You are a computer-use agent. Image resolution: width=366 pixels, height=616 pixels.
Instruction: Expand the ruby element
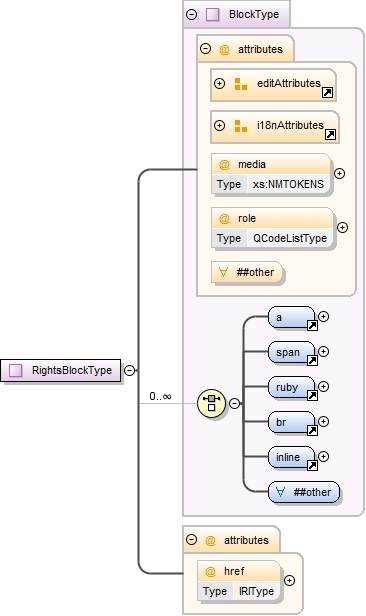point(323,387)
